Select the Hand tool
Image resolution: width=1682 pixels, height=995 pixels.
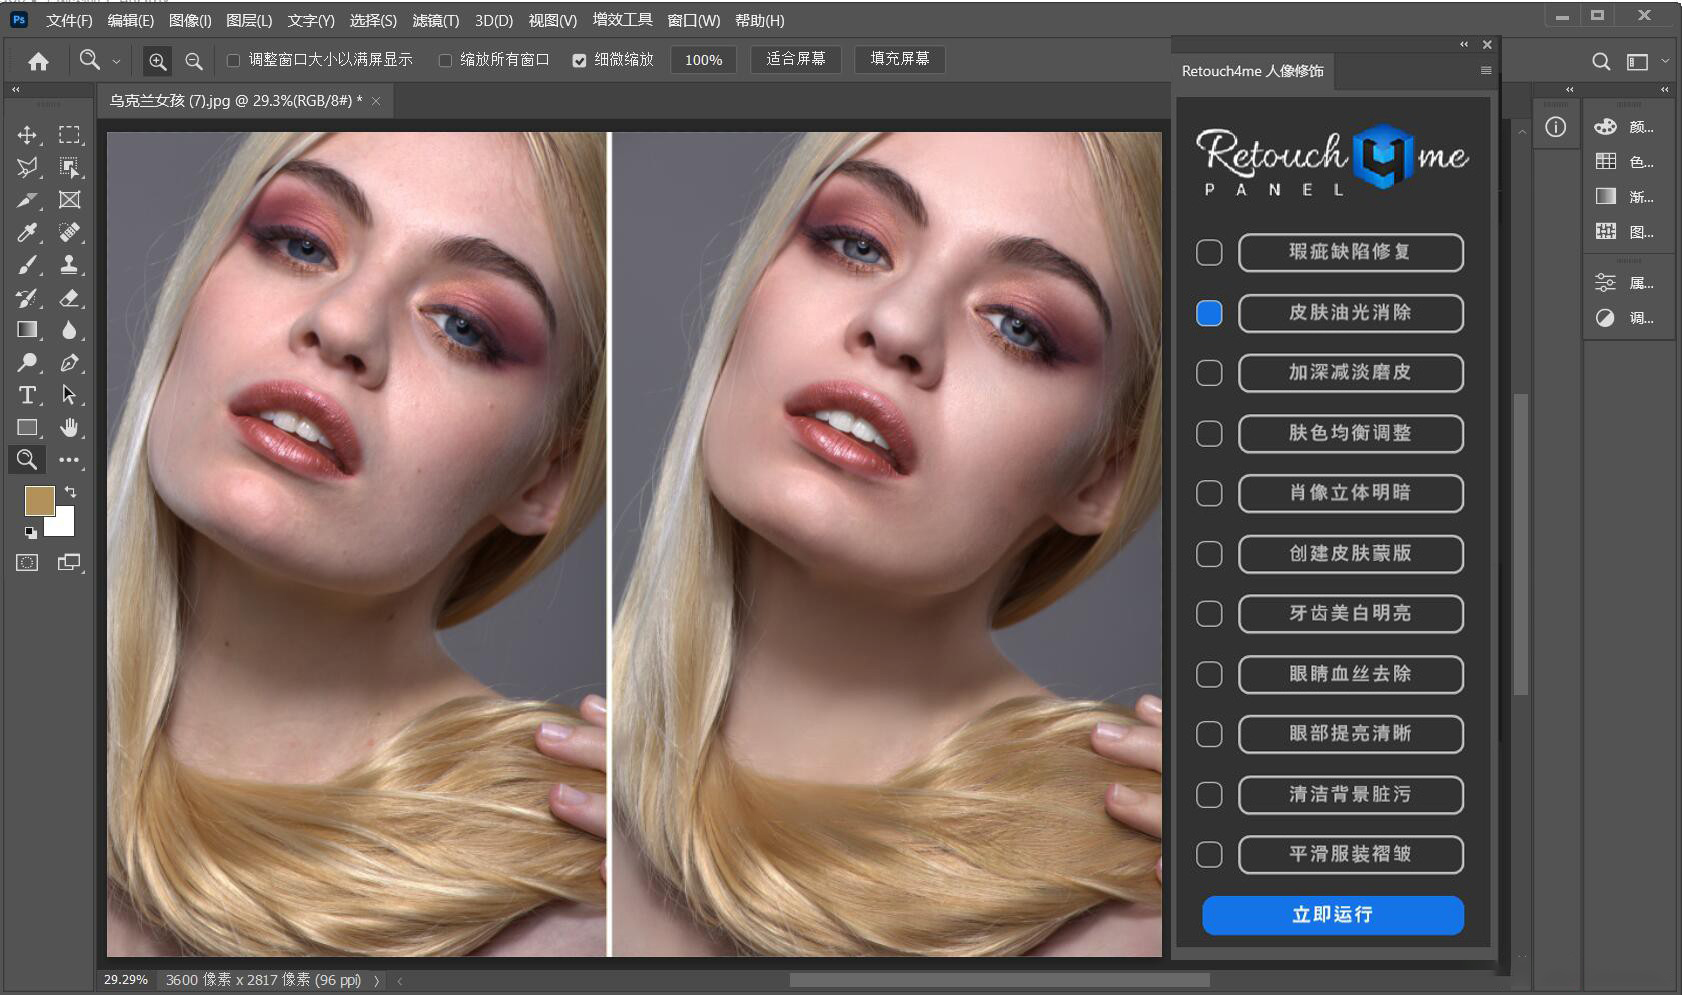[70, 427]
